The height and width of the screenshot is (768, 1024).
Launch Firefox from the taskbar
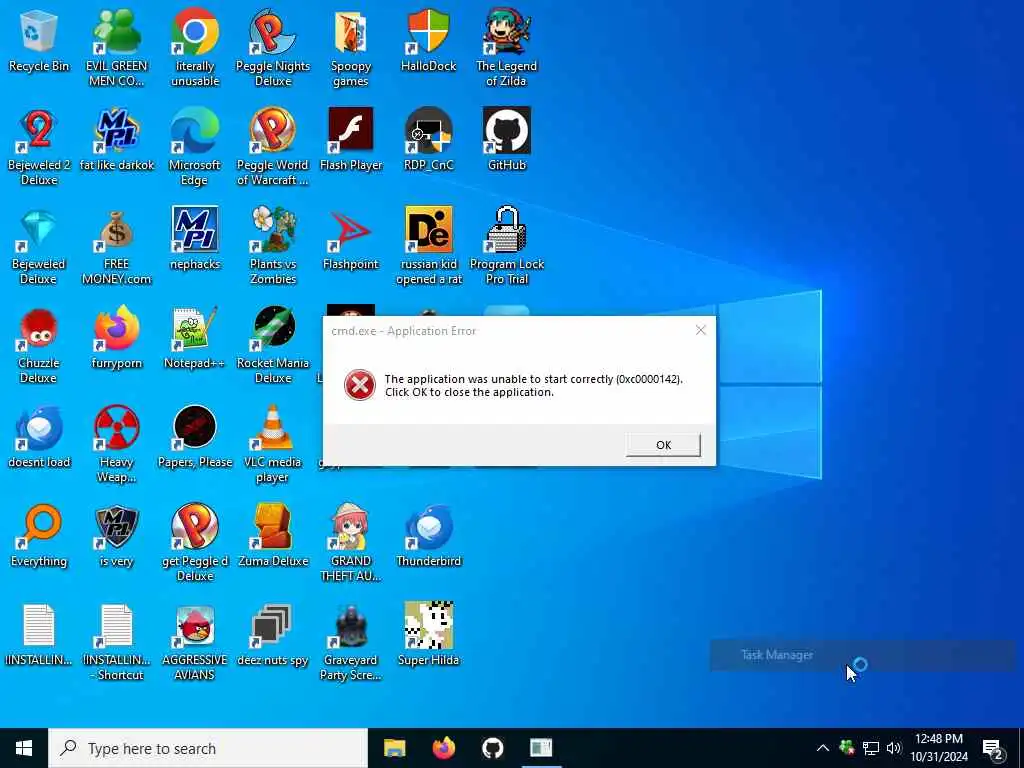click(443, 748)
